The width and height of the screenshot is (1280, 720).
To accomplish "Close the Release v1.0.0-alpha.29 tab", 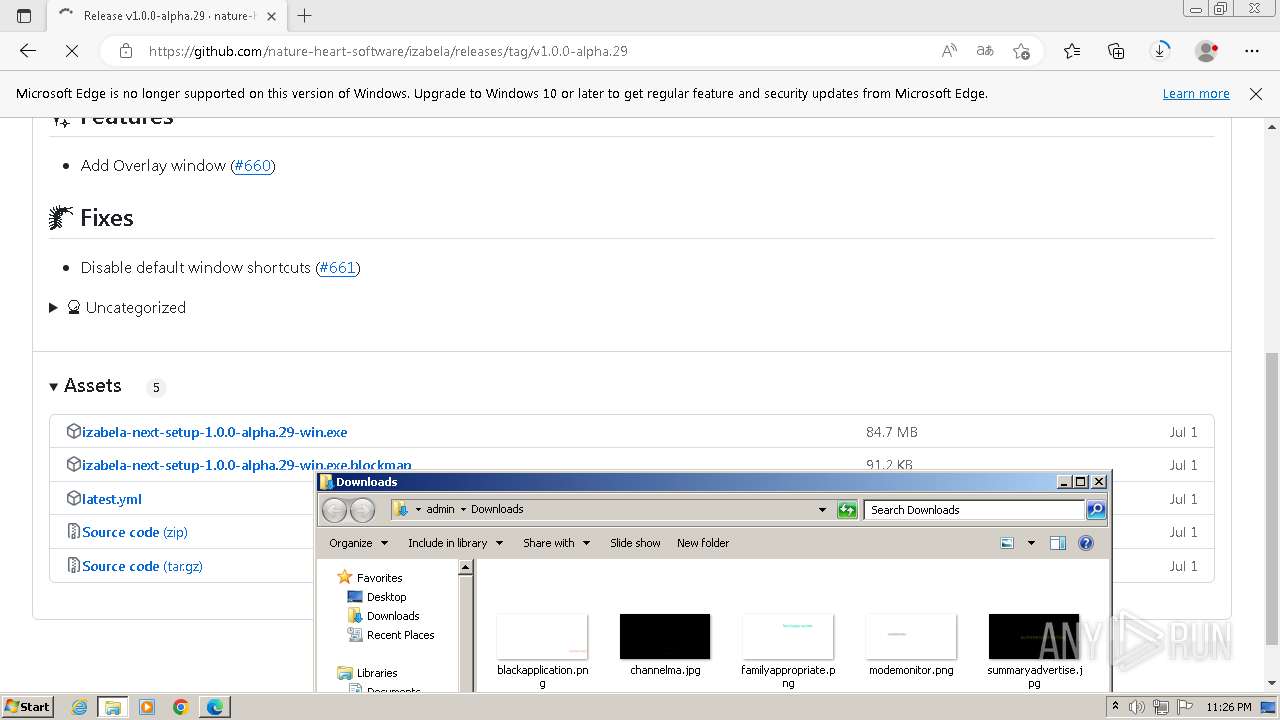I will pos(271,16).
